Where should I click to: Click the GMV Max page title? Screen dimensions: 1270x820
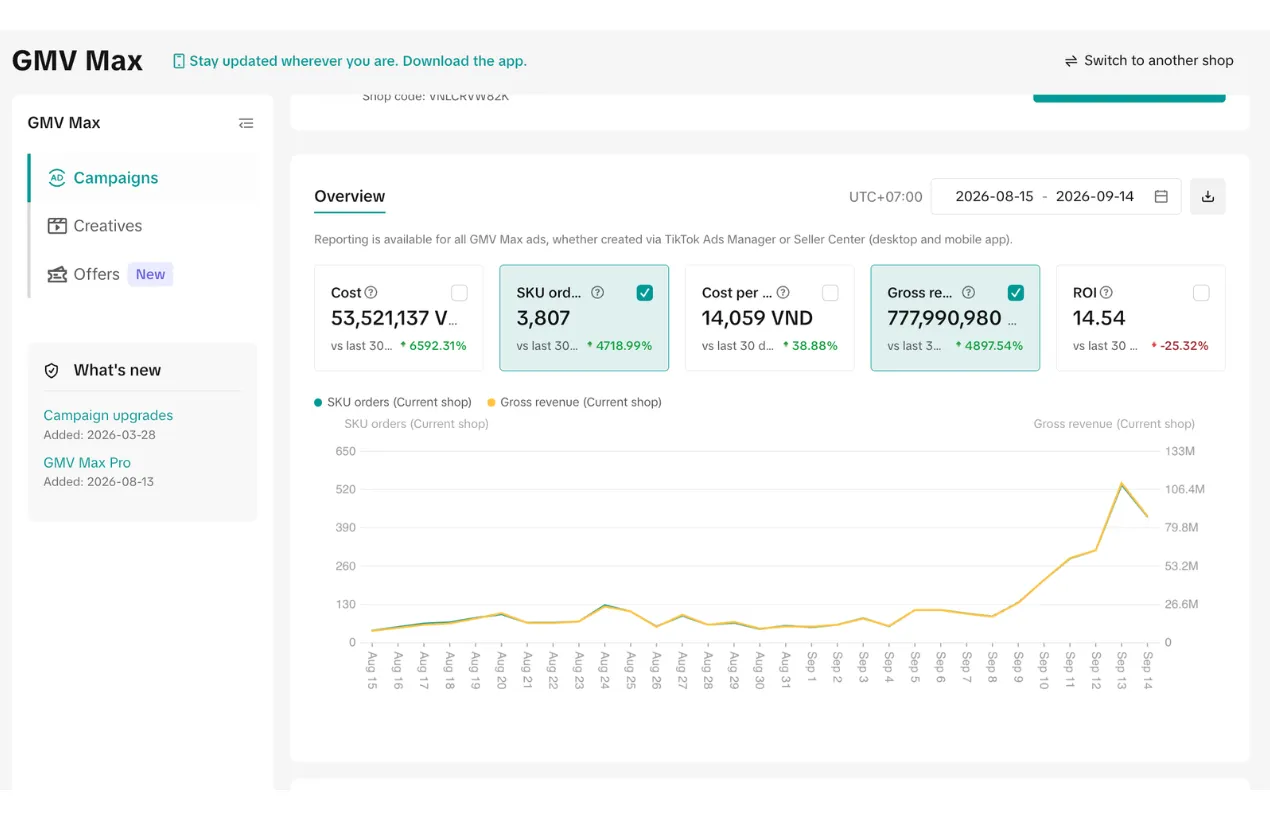(77, 61)
